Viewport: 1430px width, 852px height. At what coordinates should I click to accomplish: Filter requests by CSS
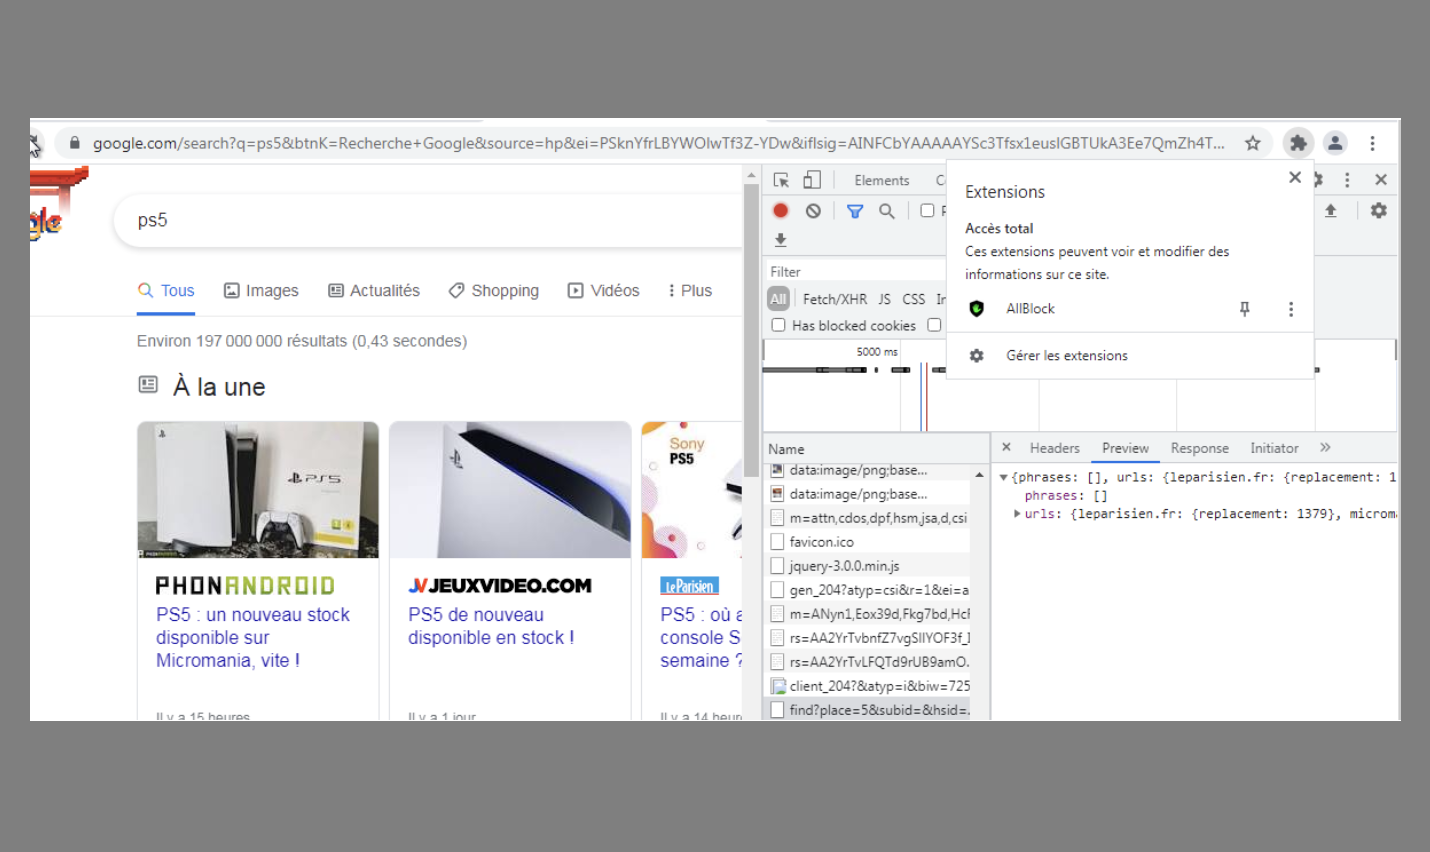click(x=914, y=299)
